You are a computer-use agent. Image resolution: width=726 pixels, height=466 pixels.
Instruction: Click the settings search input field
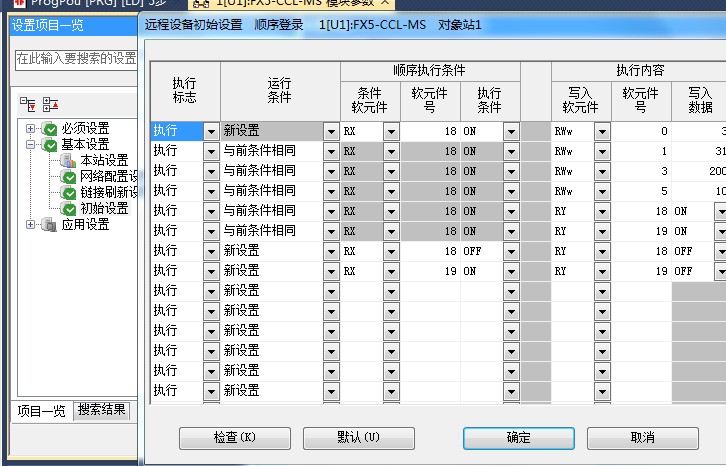[x=76, y=59]
